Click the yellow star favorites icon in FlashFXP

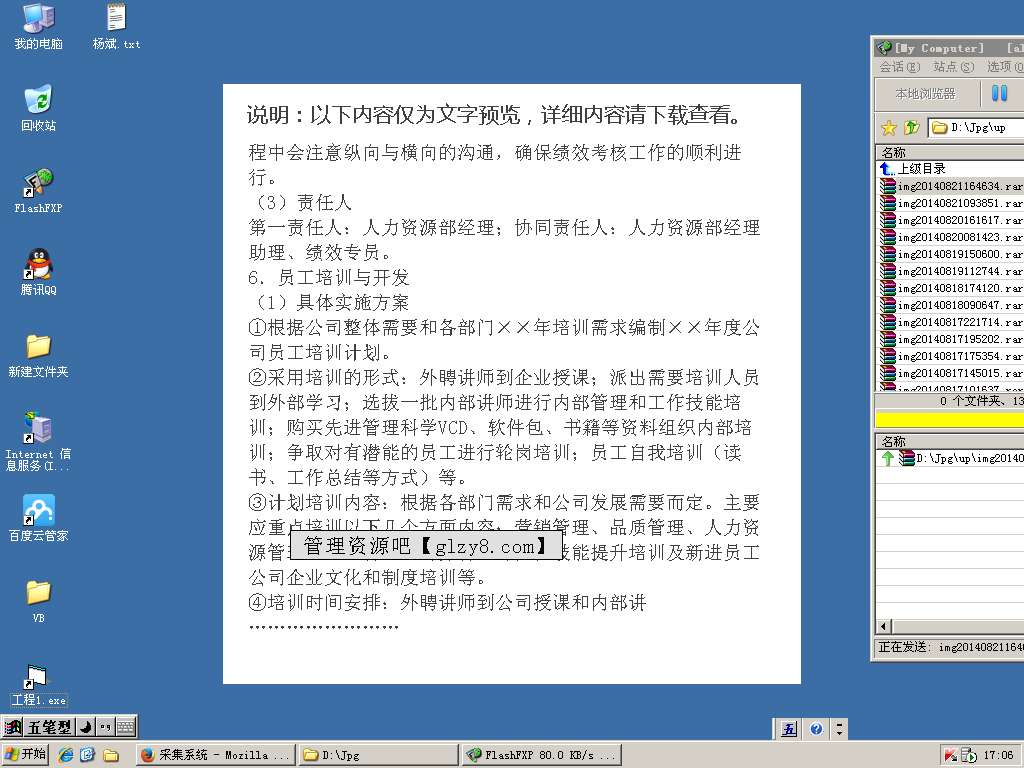click(x=889, y=127)
